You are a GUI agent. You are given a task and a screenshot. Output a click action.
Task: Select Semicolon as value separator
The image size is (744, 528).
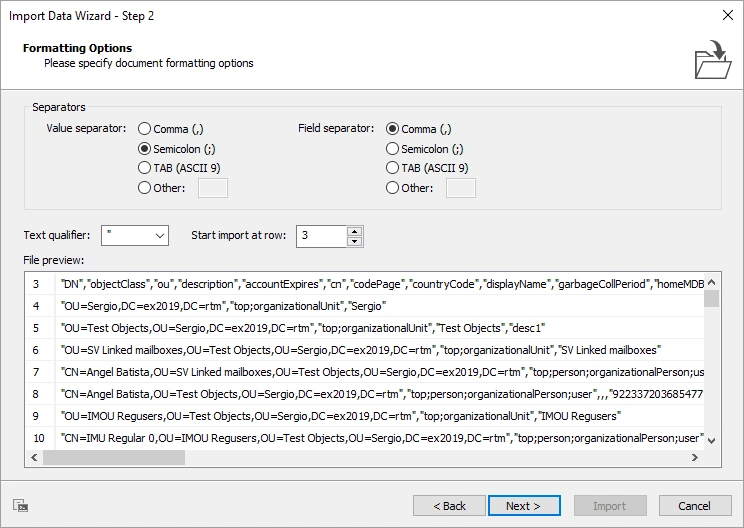pyautogui.click(x=145, y=149)
